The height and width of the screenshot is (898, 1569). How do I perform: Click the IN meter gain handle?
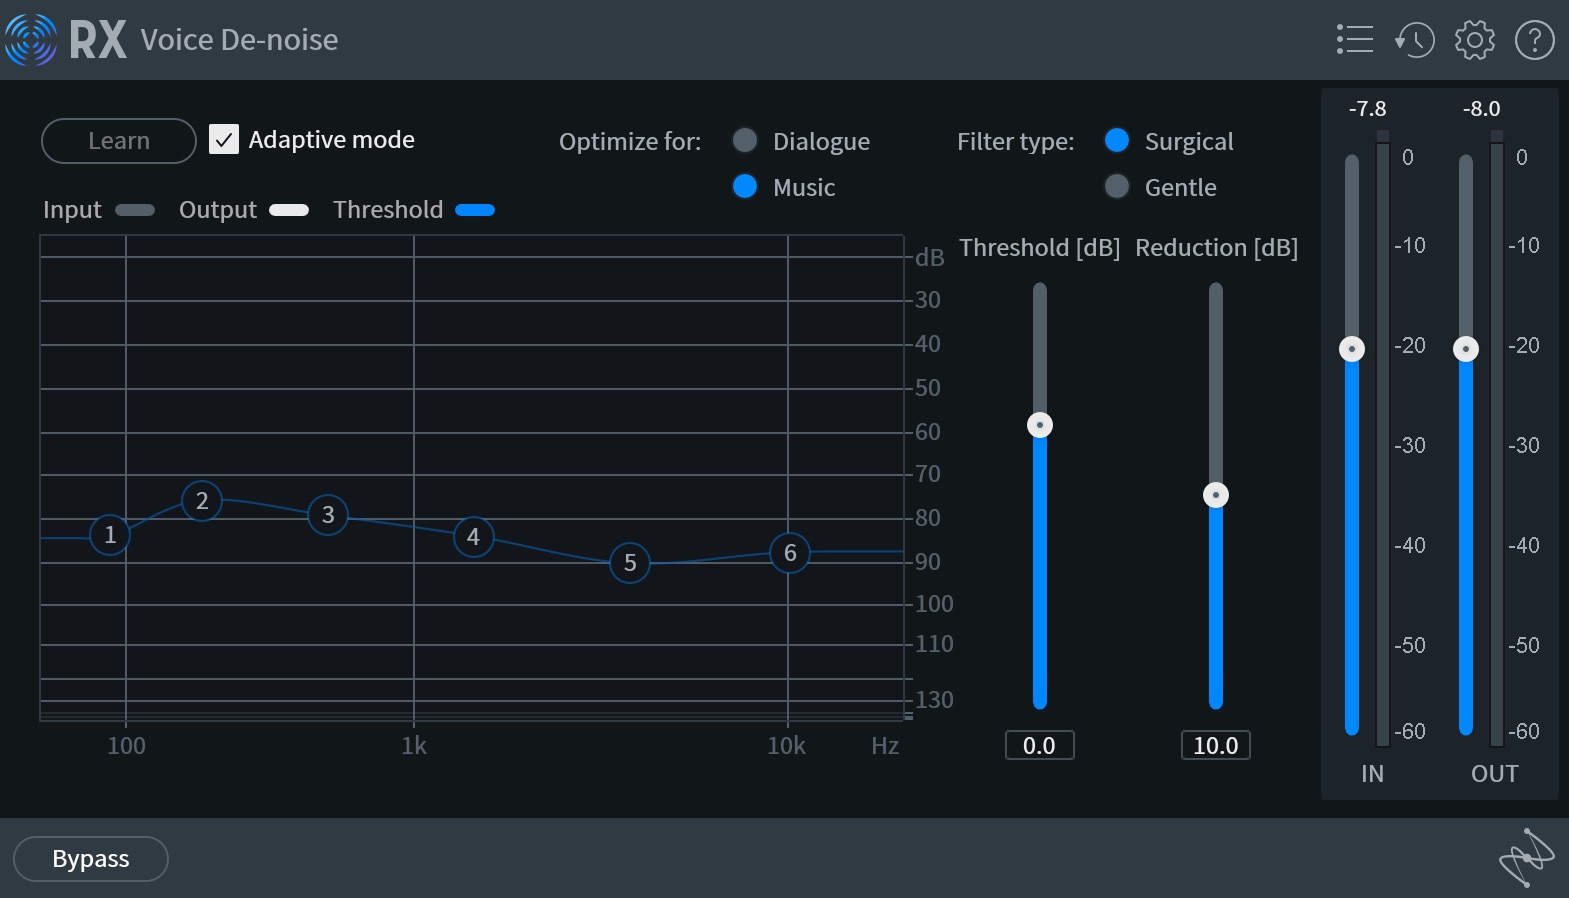(x=1352, y=349)
